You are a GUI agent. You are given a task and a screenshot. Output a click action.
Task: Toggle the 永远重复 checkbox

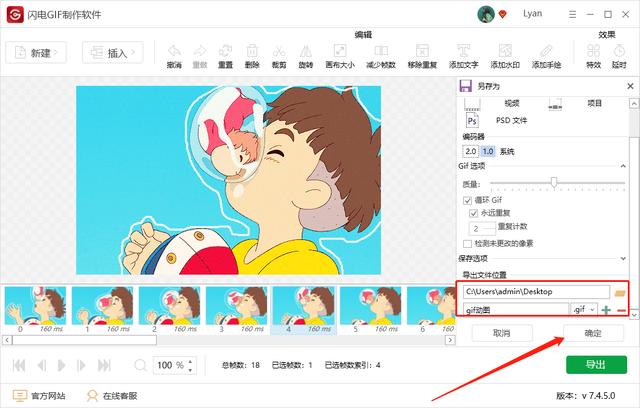(474, 214)
